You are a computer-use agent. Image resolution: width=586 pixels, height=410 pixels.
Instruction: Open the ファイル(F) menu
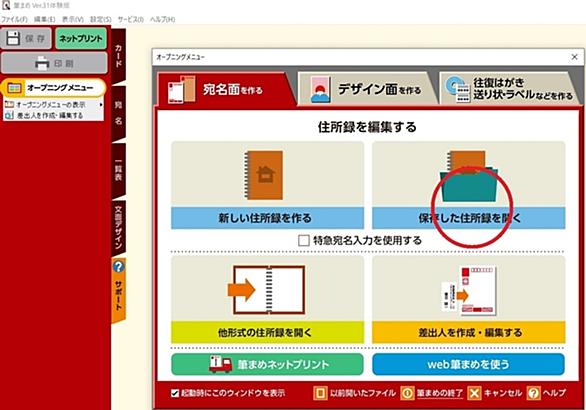click(15, 19)
